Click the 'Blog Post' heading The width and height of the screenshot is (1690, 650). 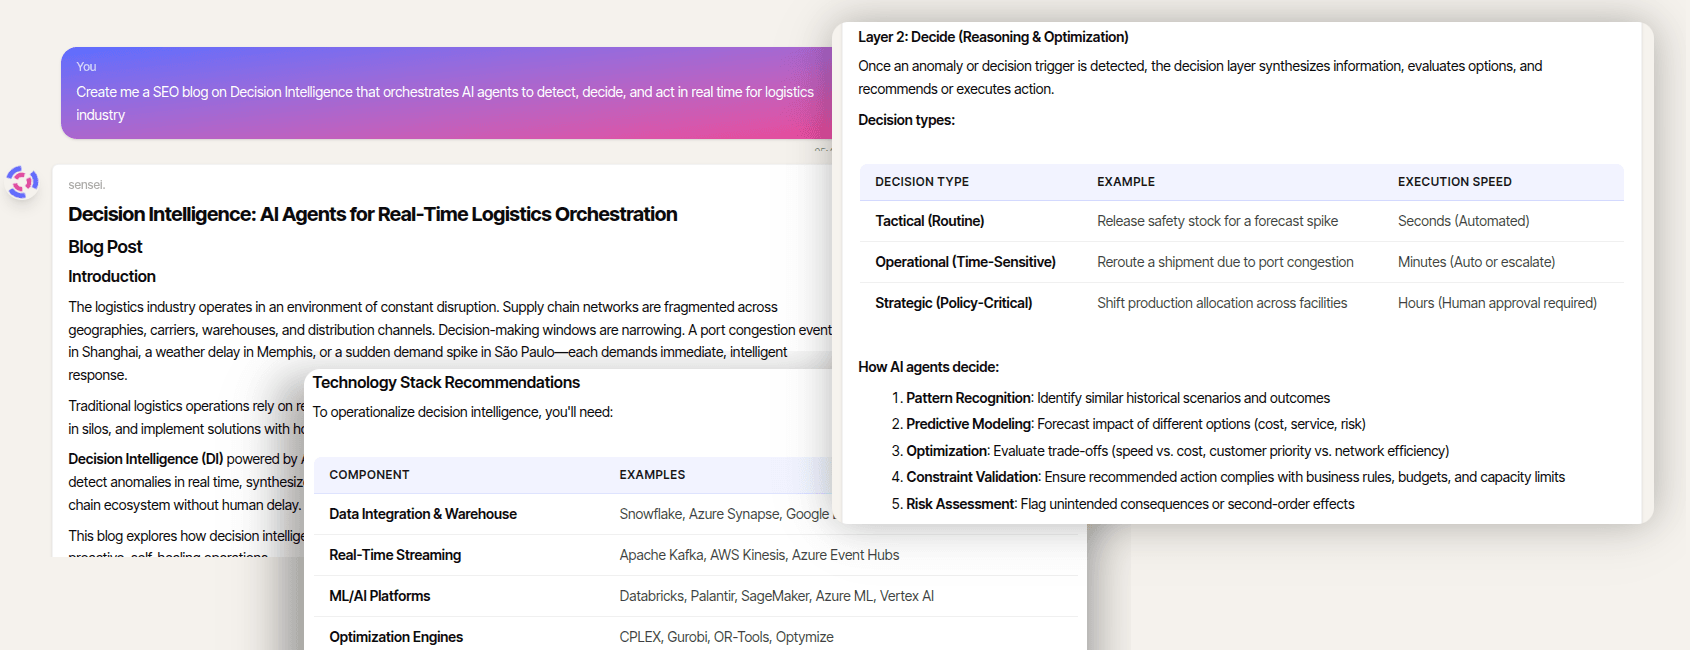105,247
